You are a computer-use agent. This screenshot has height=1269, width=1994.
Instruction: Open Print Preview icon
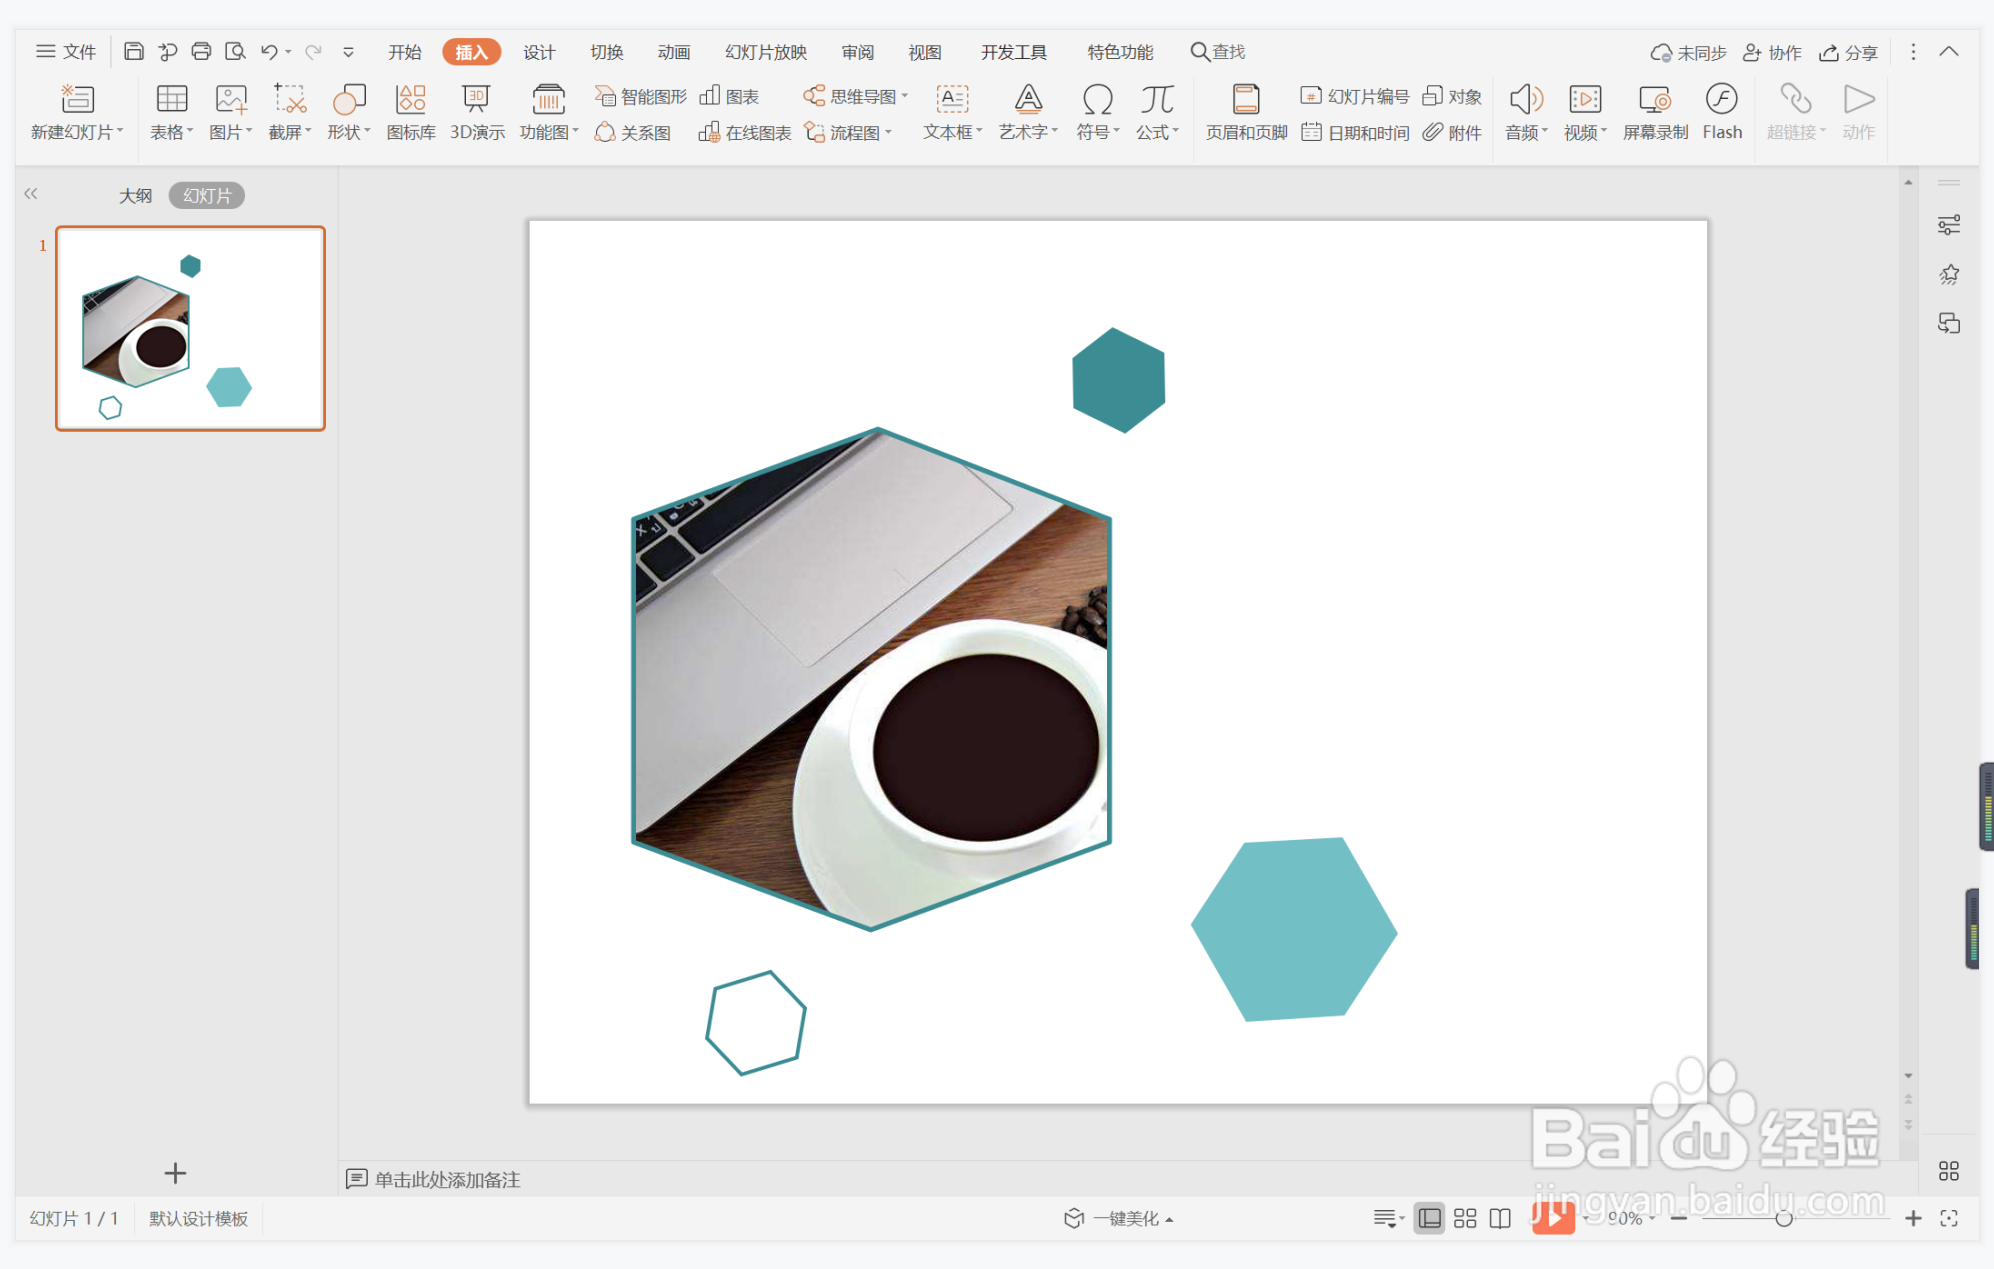coord(235,51)
